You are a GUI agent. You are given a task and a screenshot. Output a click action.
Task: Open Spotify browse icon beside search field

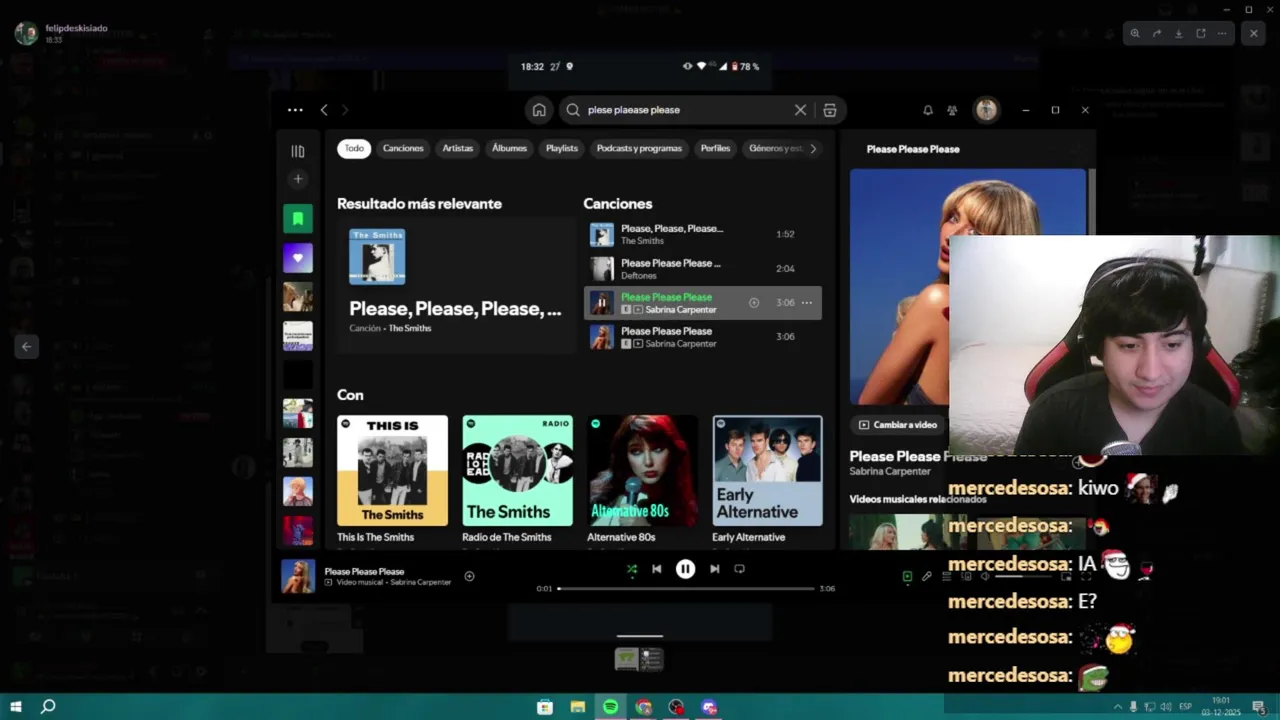point(829,110)
